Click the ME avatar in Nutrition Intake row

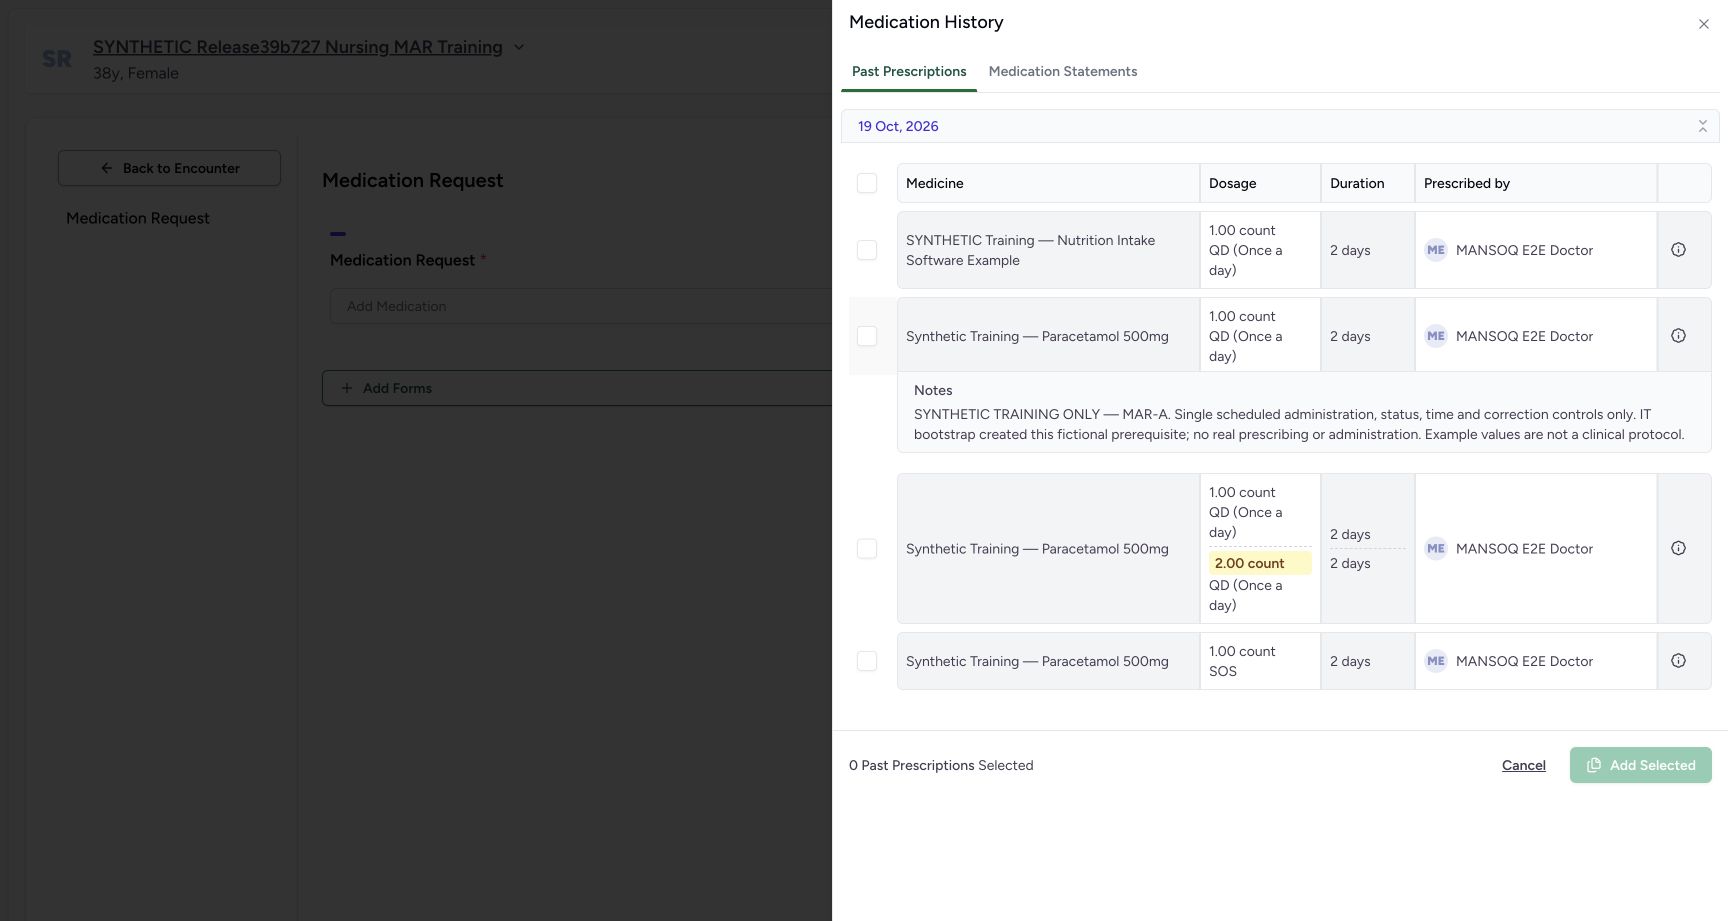(1436, 250)
